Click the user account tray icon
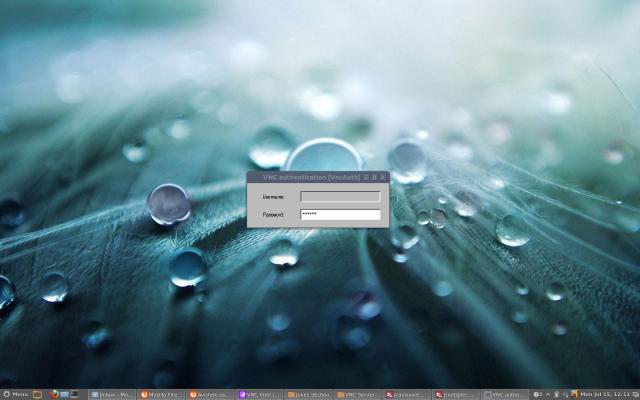The height and width of the screenshot is (400, 640). coord(557,394)
